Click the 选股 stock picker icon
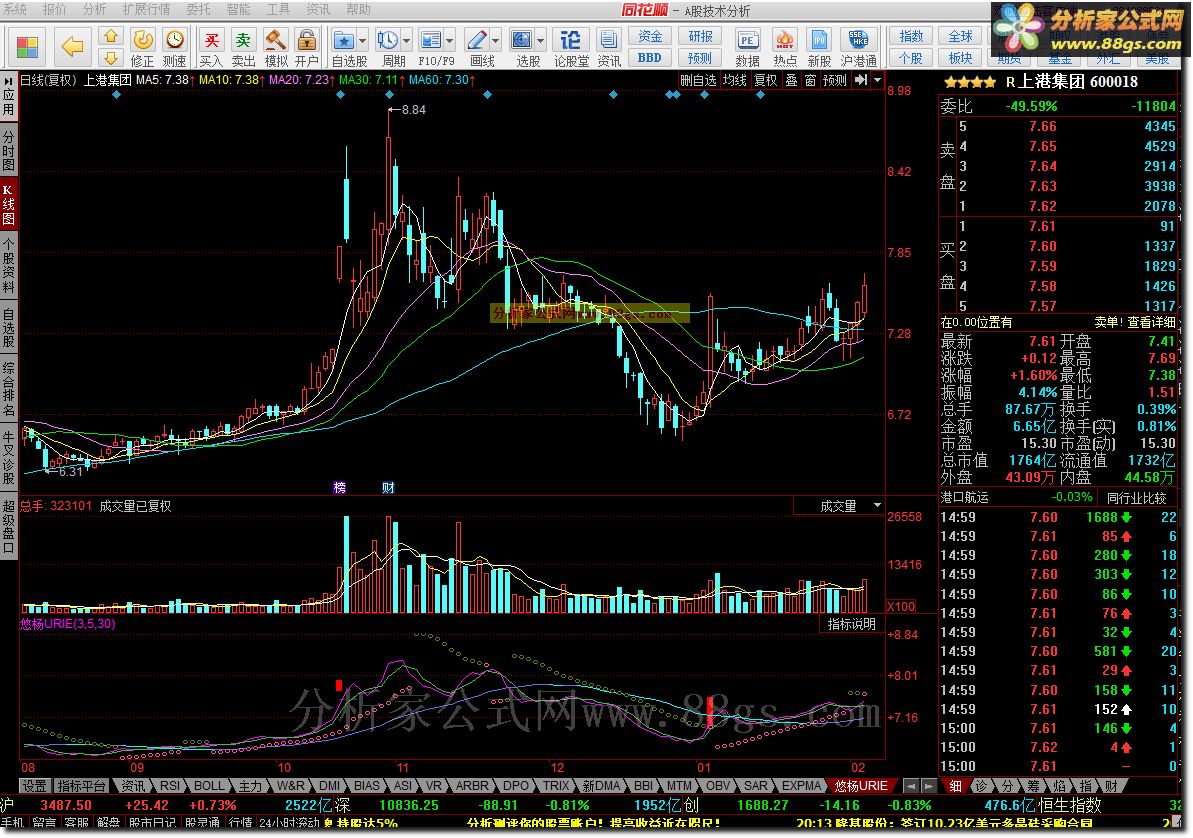Viewport: 1193px width, 838px height. click(522, 40)
